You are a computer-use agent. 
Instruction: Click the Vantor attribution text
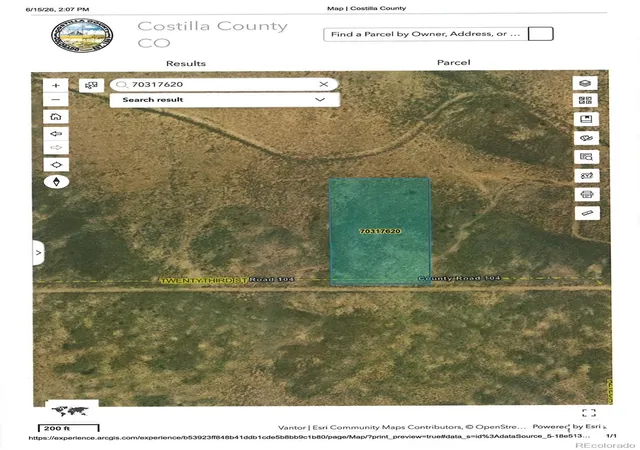pyautogui.click(x=291, y=428)
